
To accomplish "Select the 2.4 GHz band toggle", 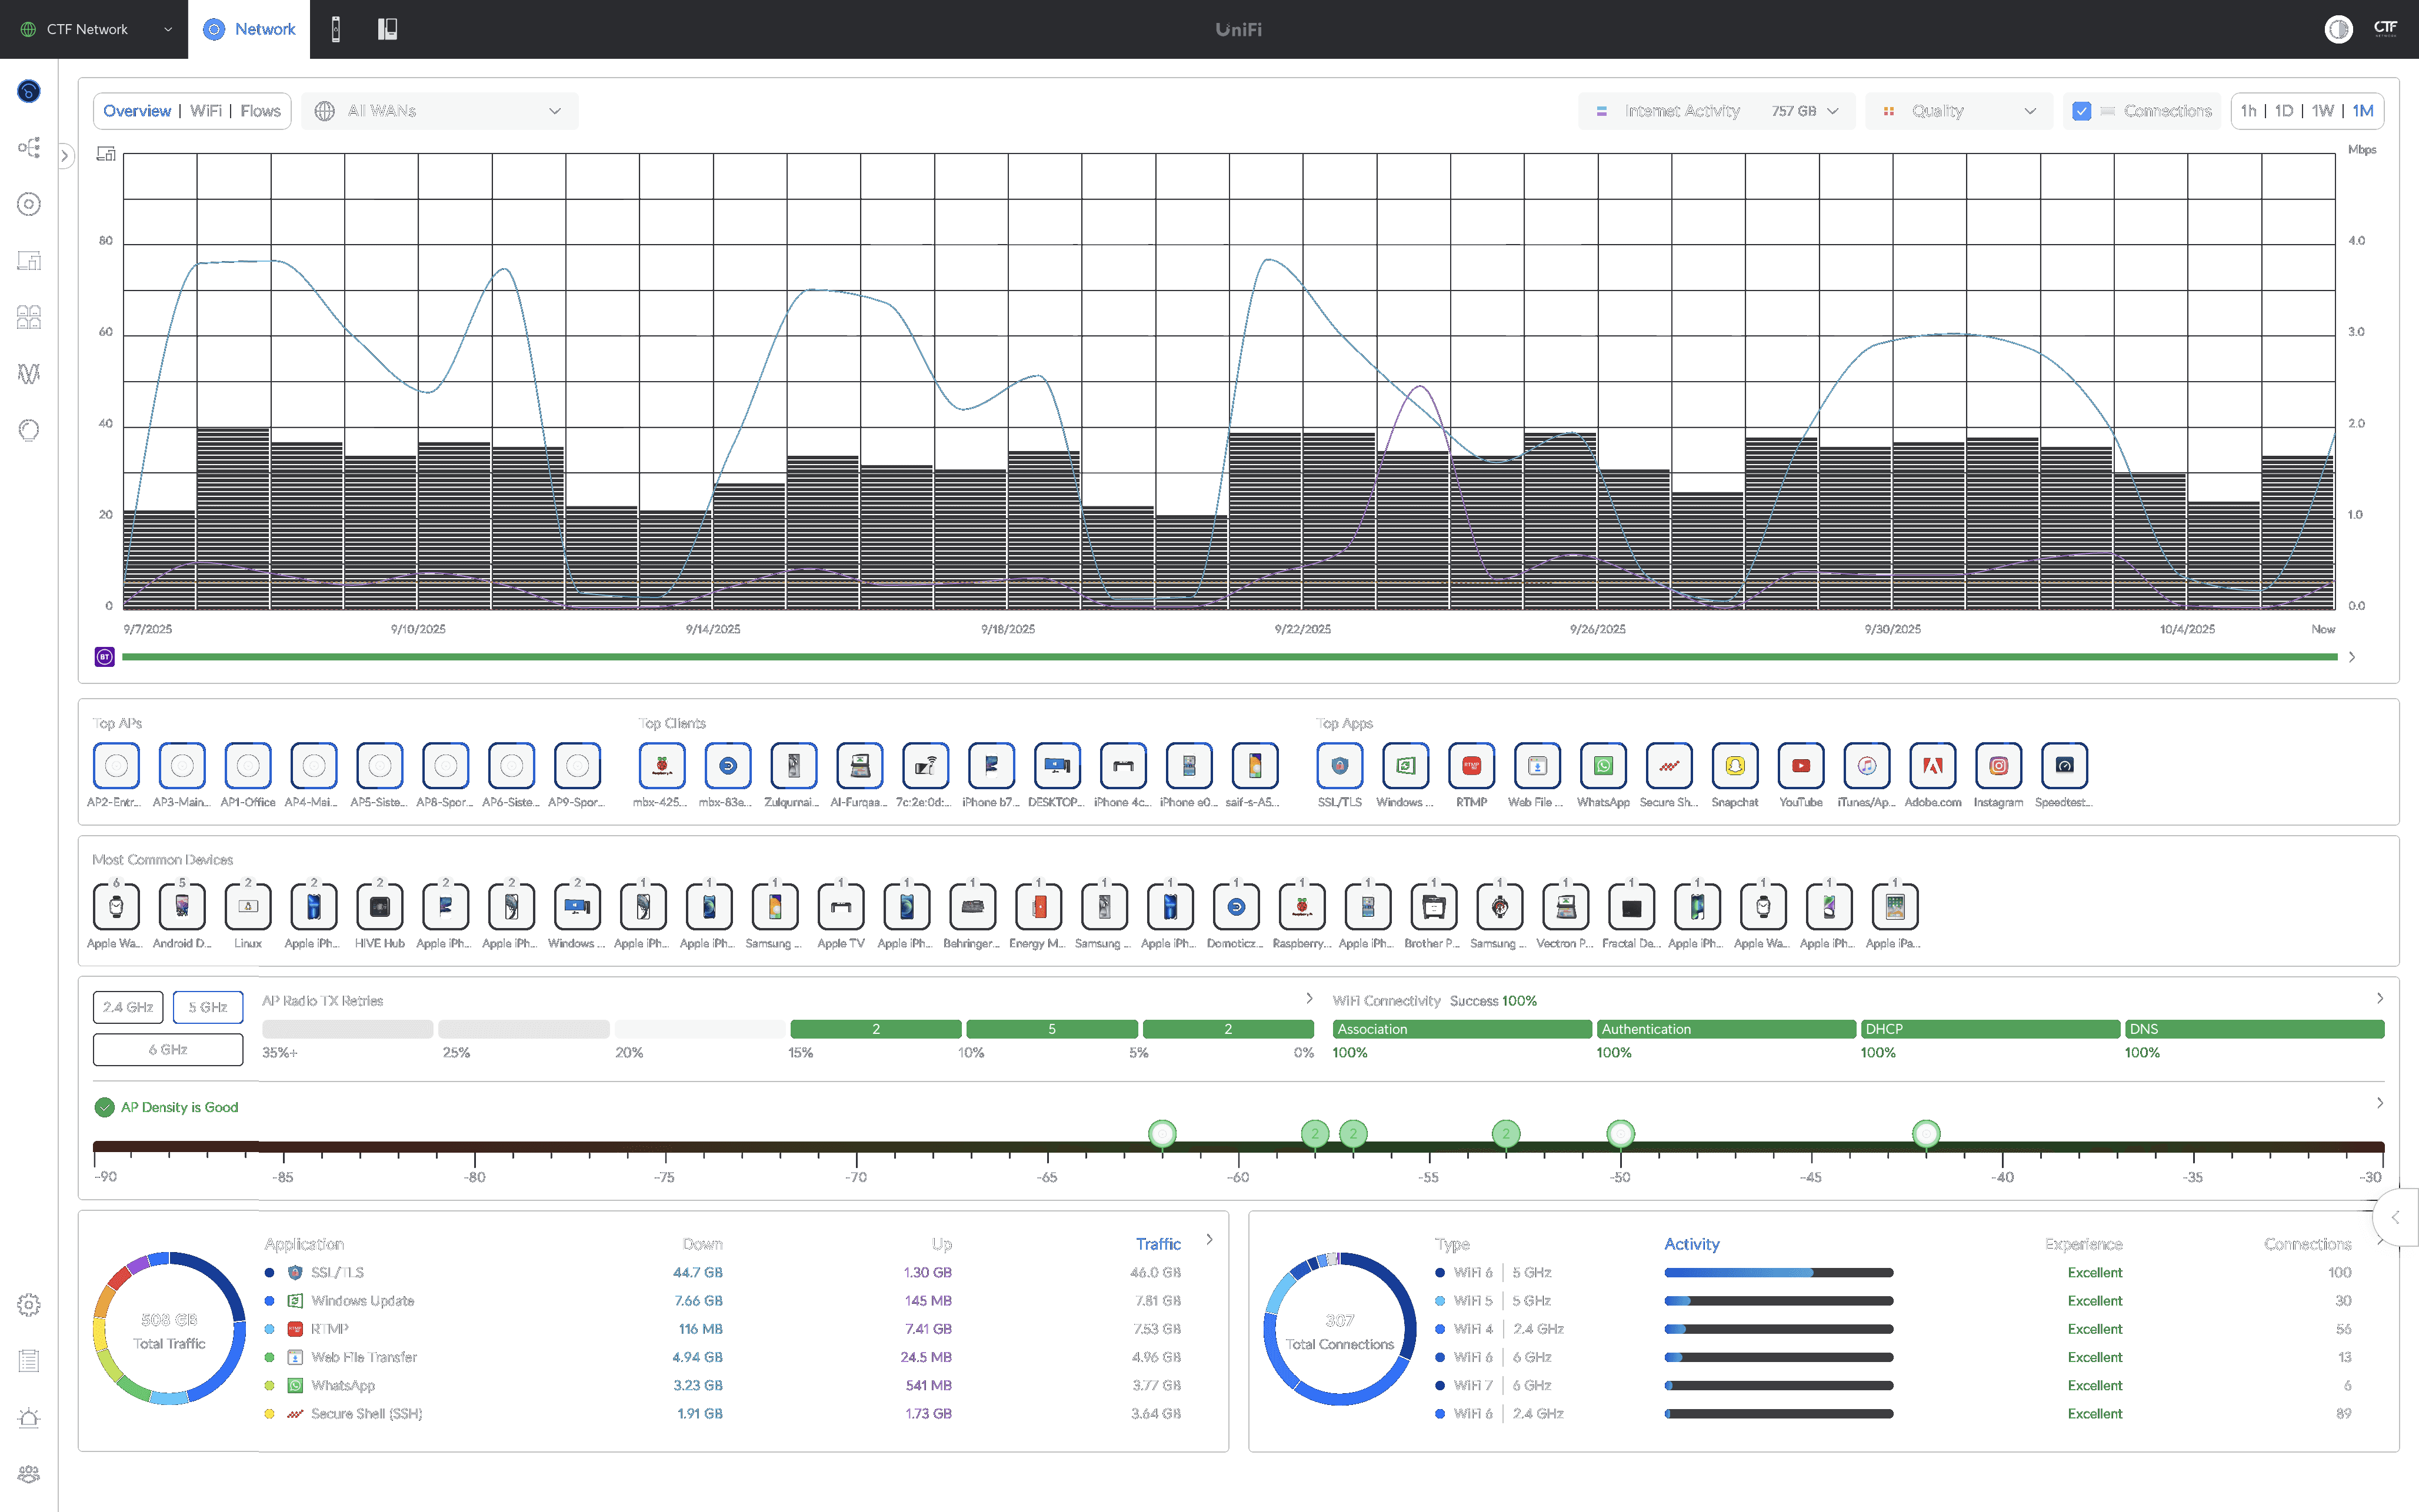I will pos(128,1007).
